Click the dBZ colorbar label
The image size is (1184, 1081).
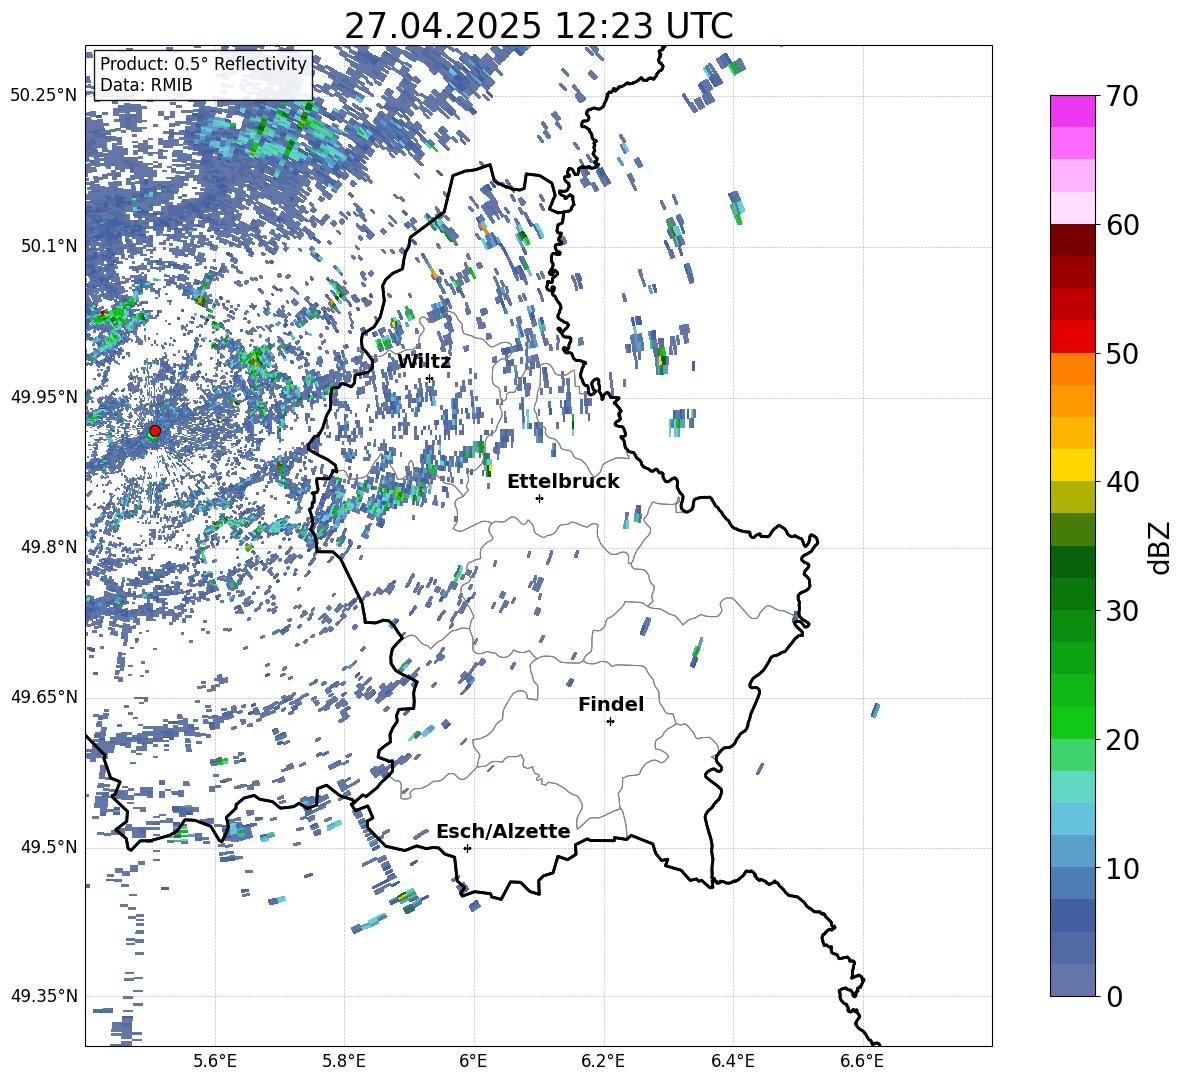pos(1160,547)
